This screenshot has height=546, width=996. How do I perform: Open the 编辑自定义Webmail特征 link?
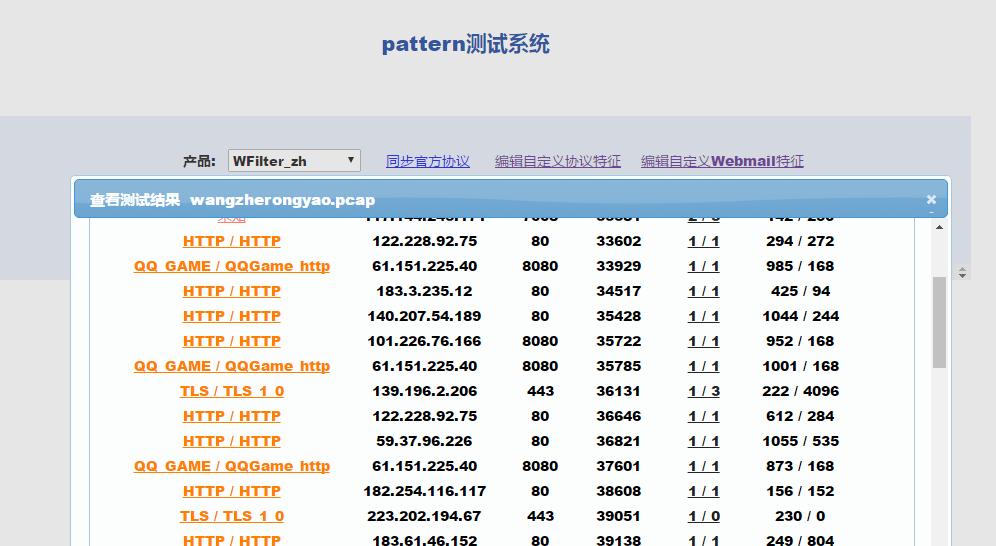coord(722,161)
